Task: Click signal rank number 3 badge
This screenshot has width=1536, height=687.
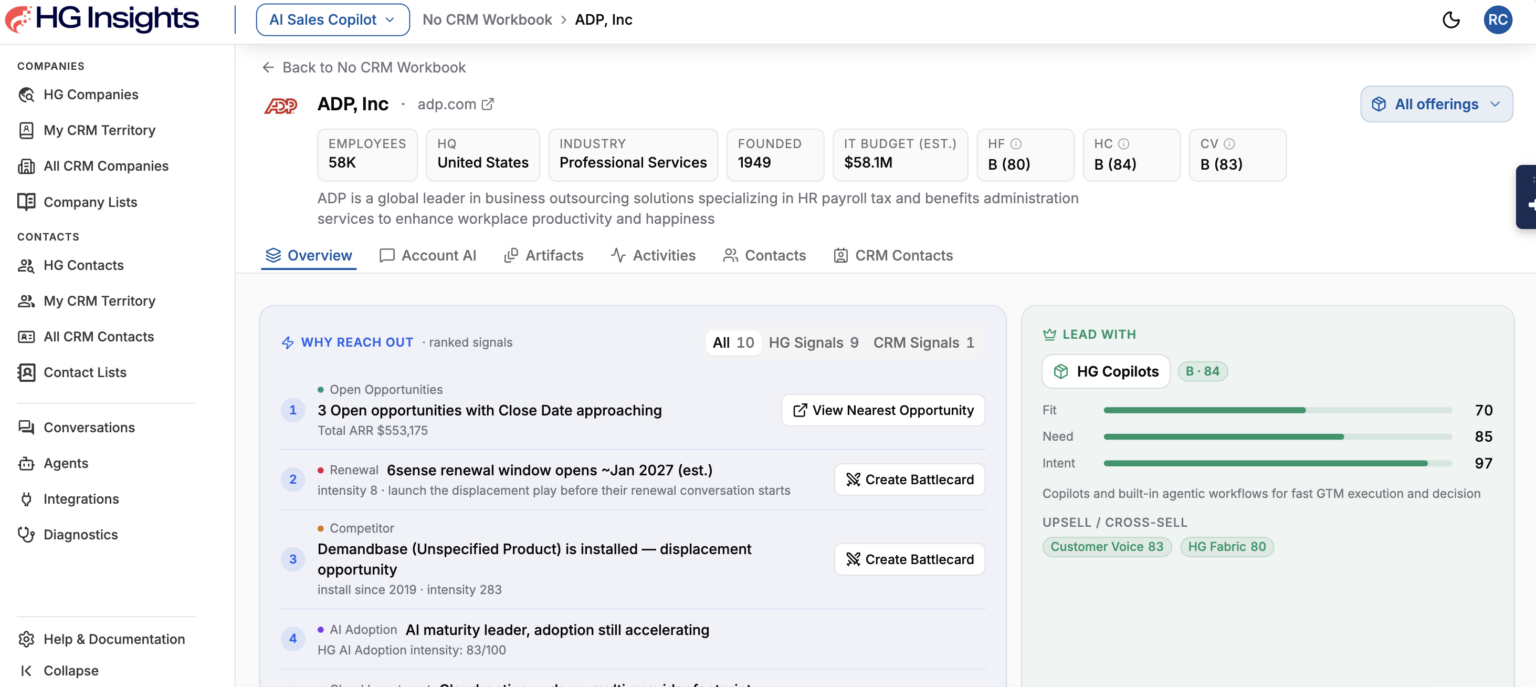Action: 293,559
